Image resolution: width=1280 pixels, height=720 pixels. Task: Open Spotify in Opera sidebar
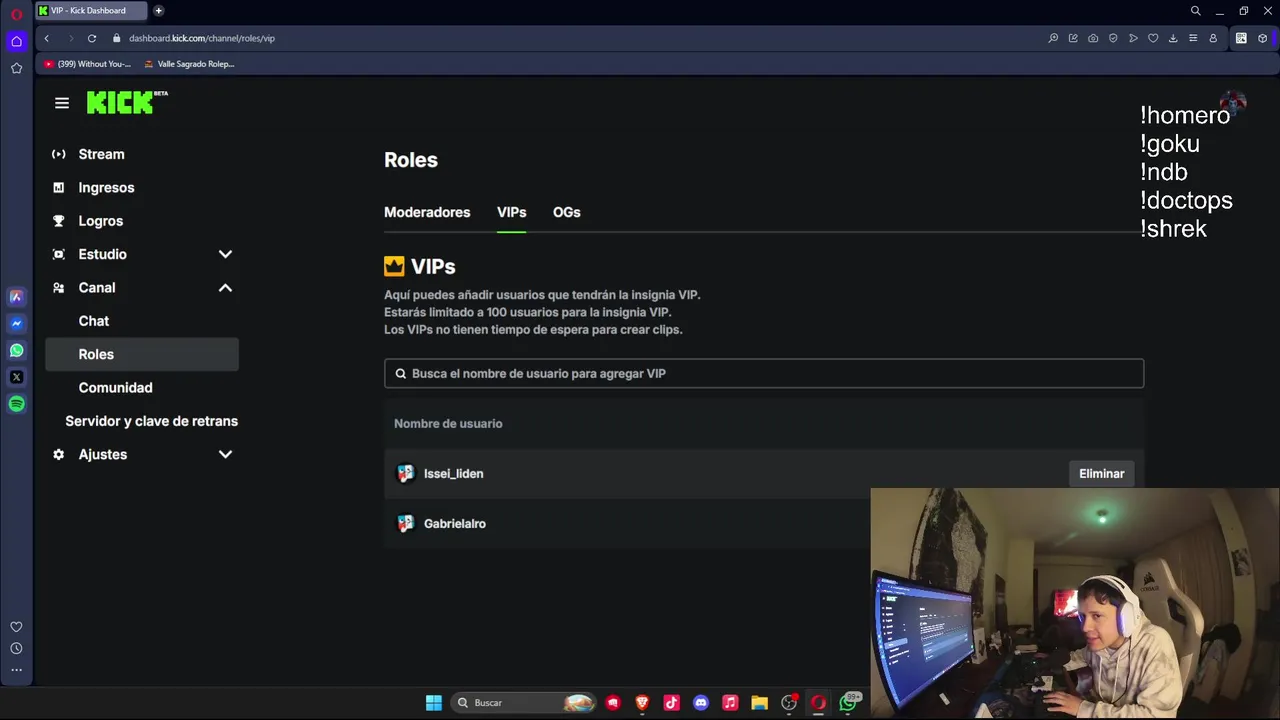point(16,404)
